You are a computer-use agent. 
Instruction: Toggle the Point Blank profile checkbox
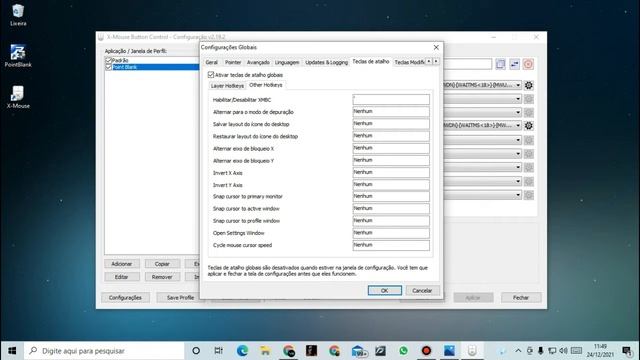[x=109, y=67]
